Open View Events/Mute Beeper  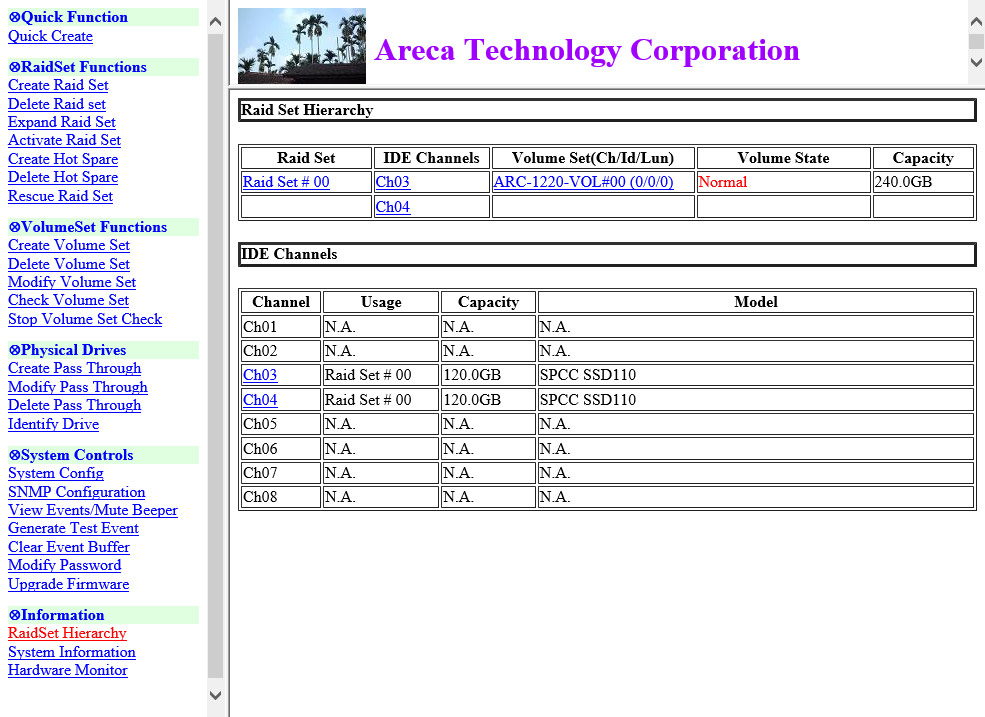(x=92, y=511)
